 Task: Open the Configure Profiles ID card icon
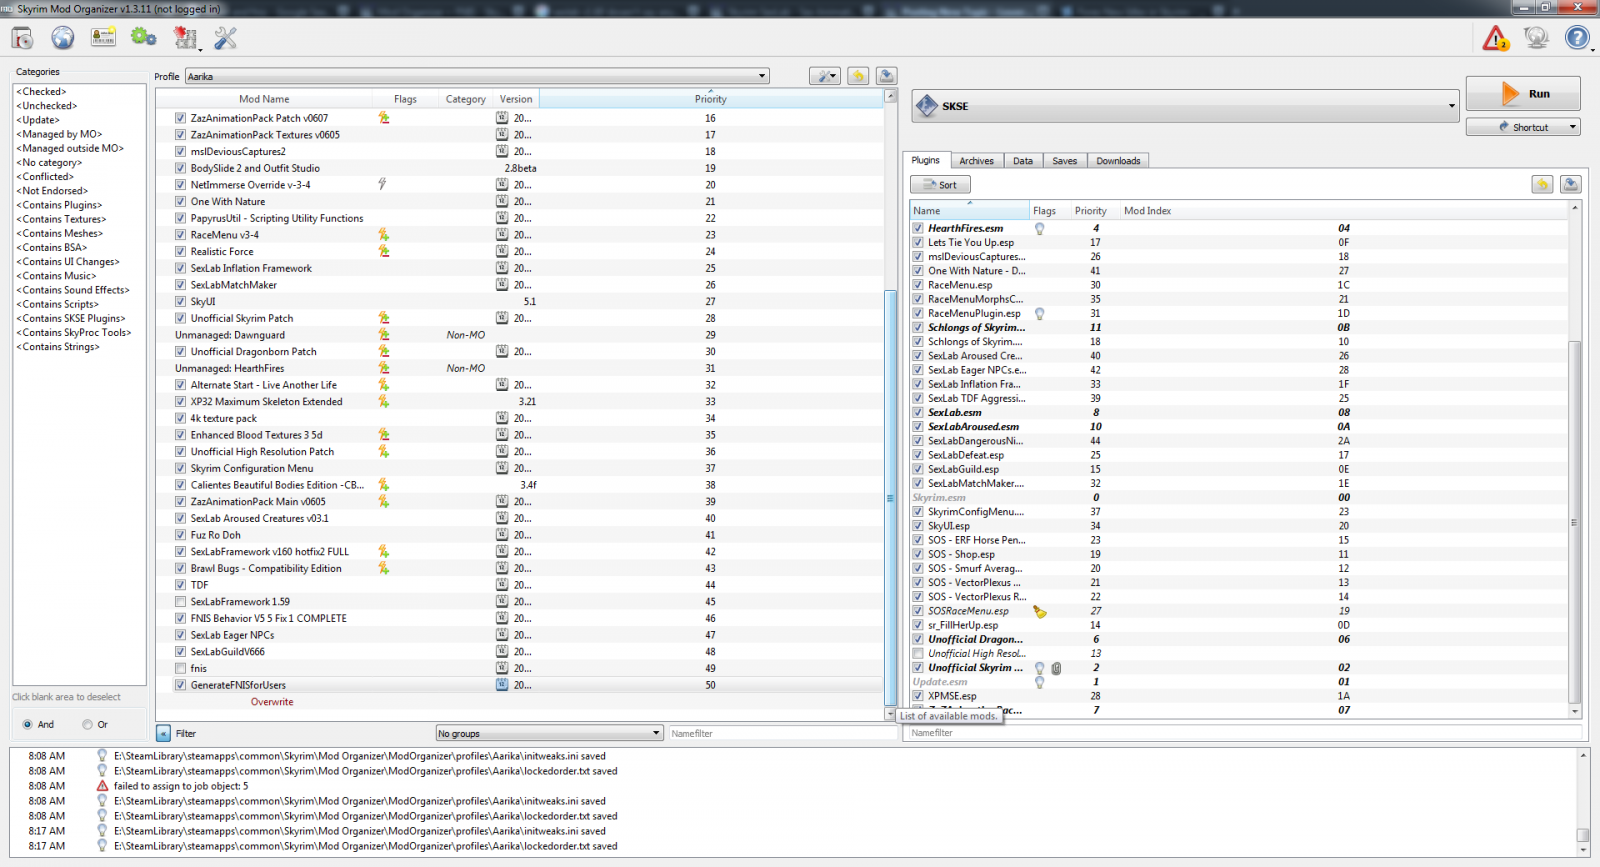(103, 38)
